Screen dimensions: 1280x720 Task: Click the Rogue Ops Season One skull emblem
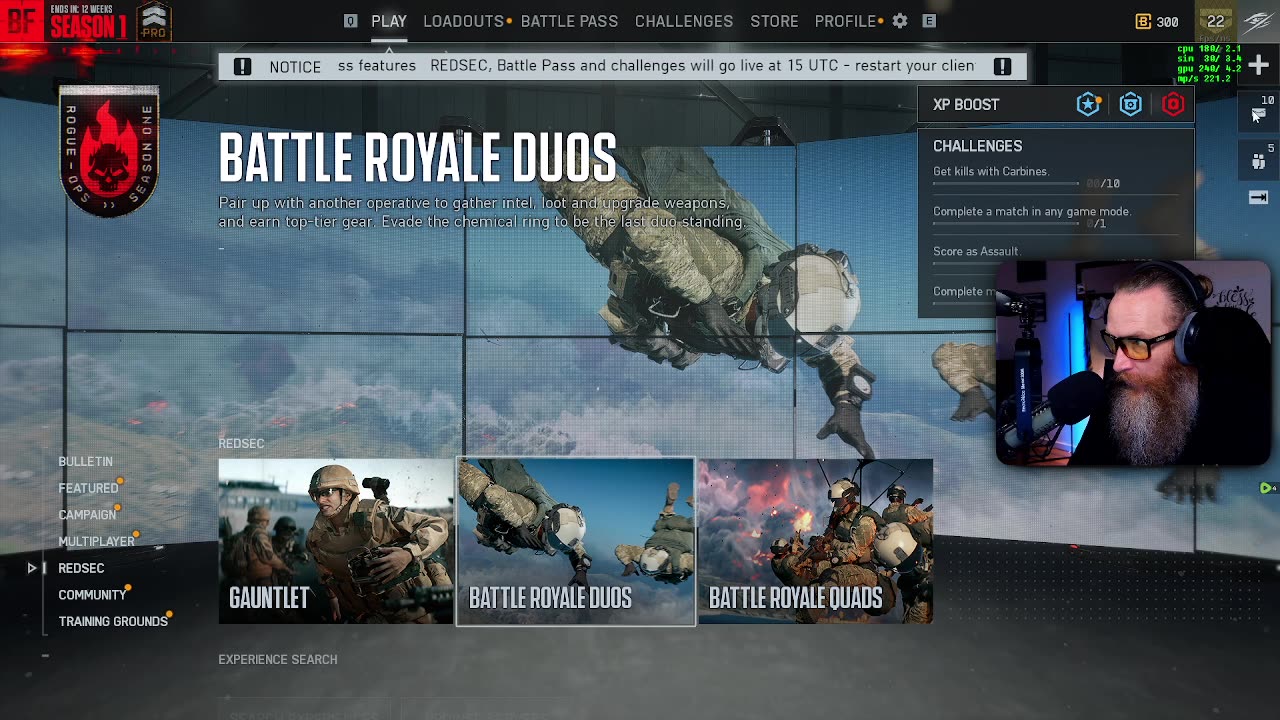(109, 151)
